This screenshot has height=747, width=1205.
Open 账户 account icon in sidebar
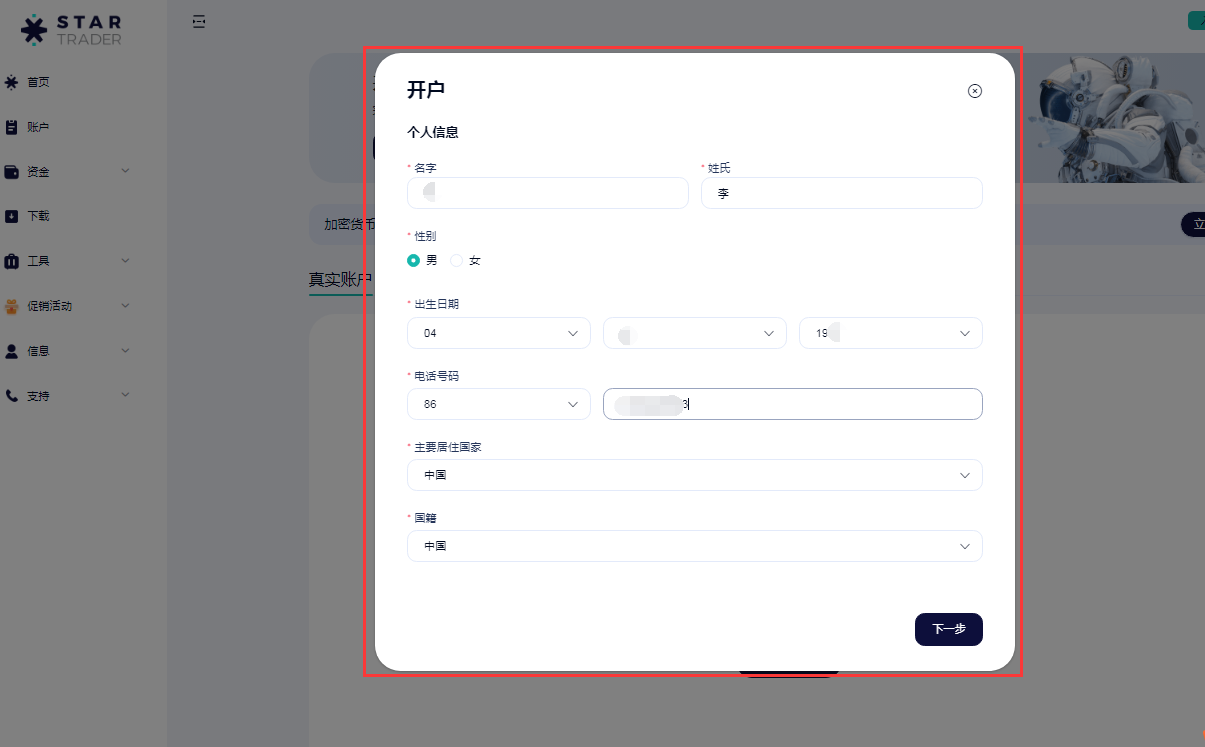click(x=11, y=127)
